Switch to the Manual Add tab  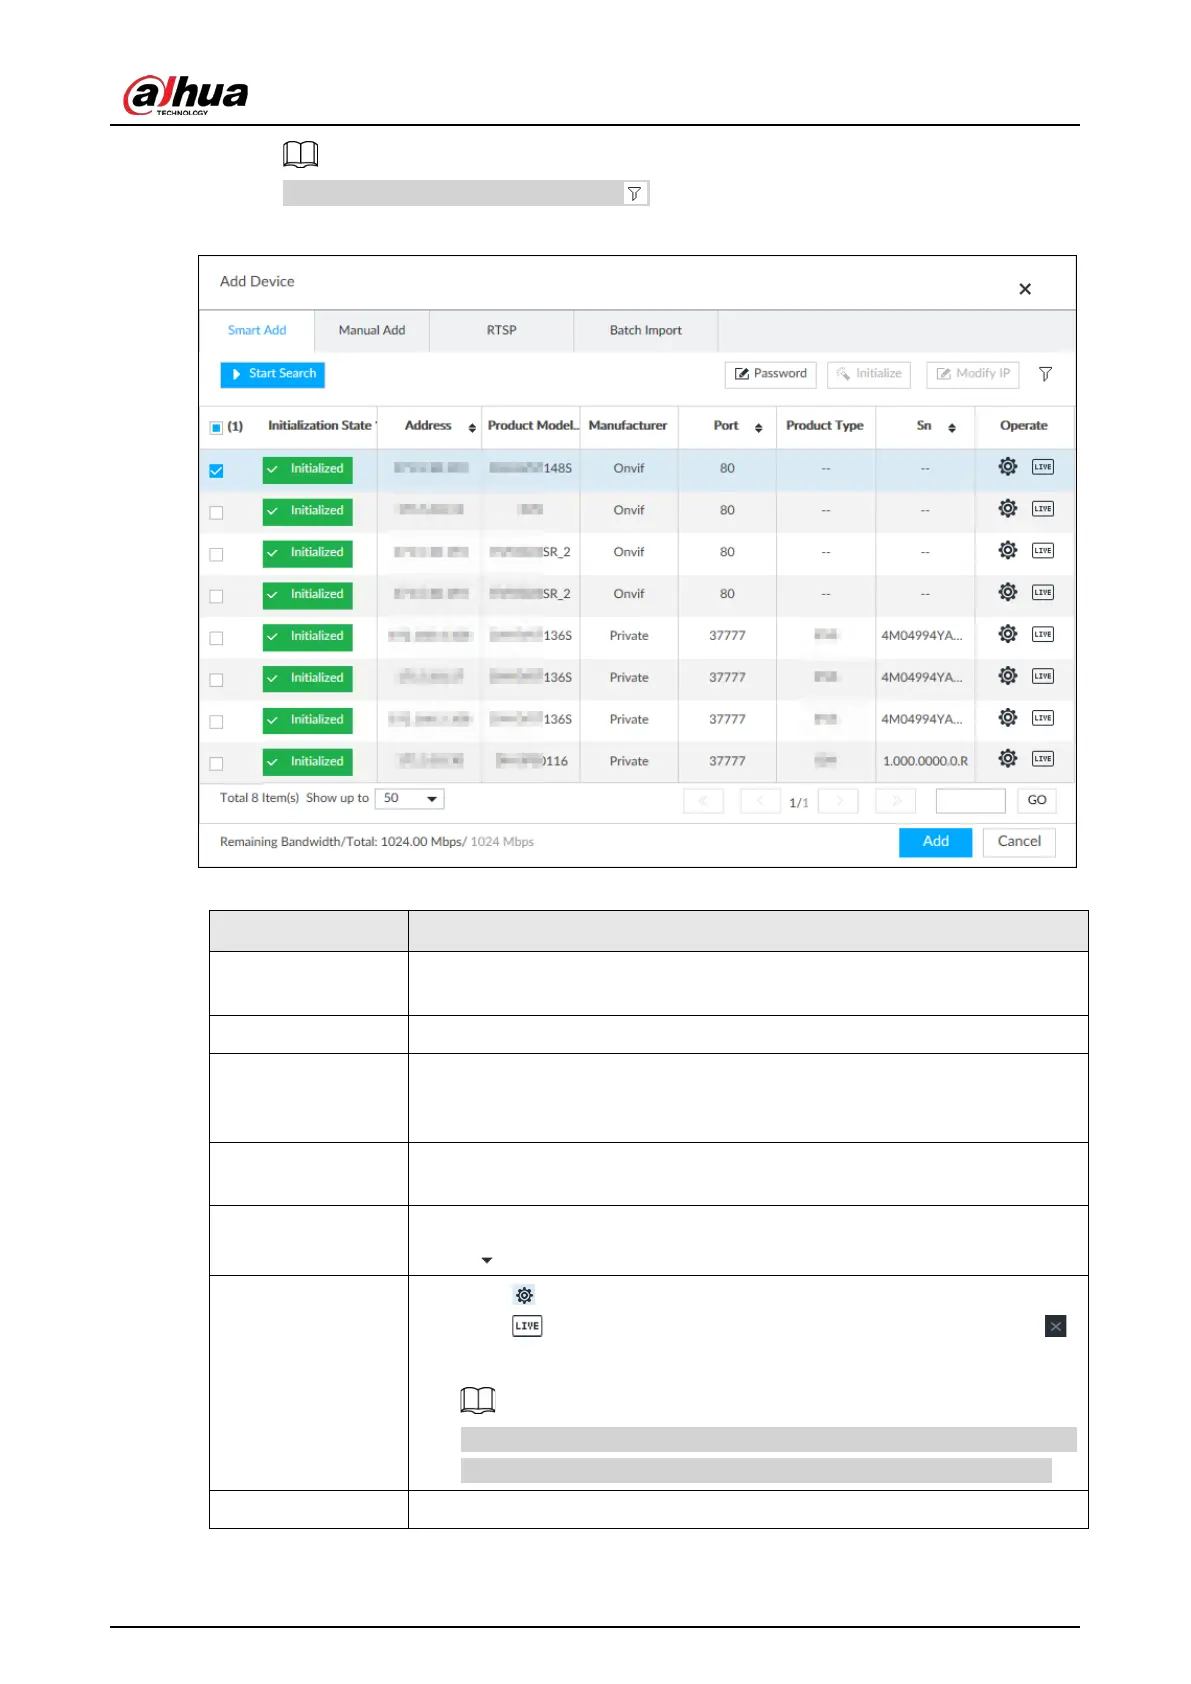372,331
